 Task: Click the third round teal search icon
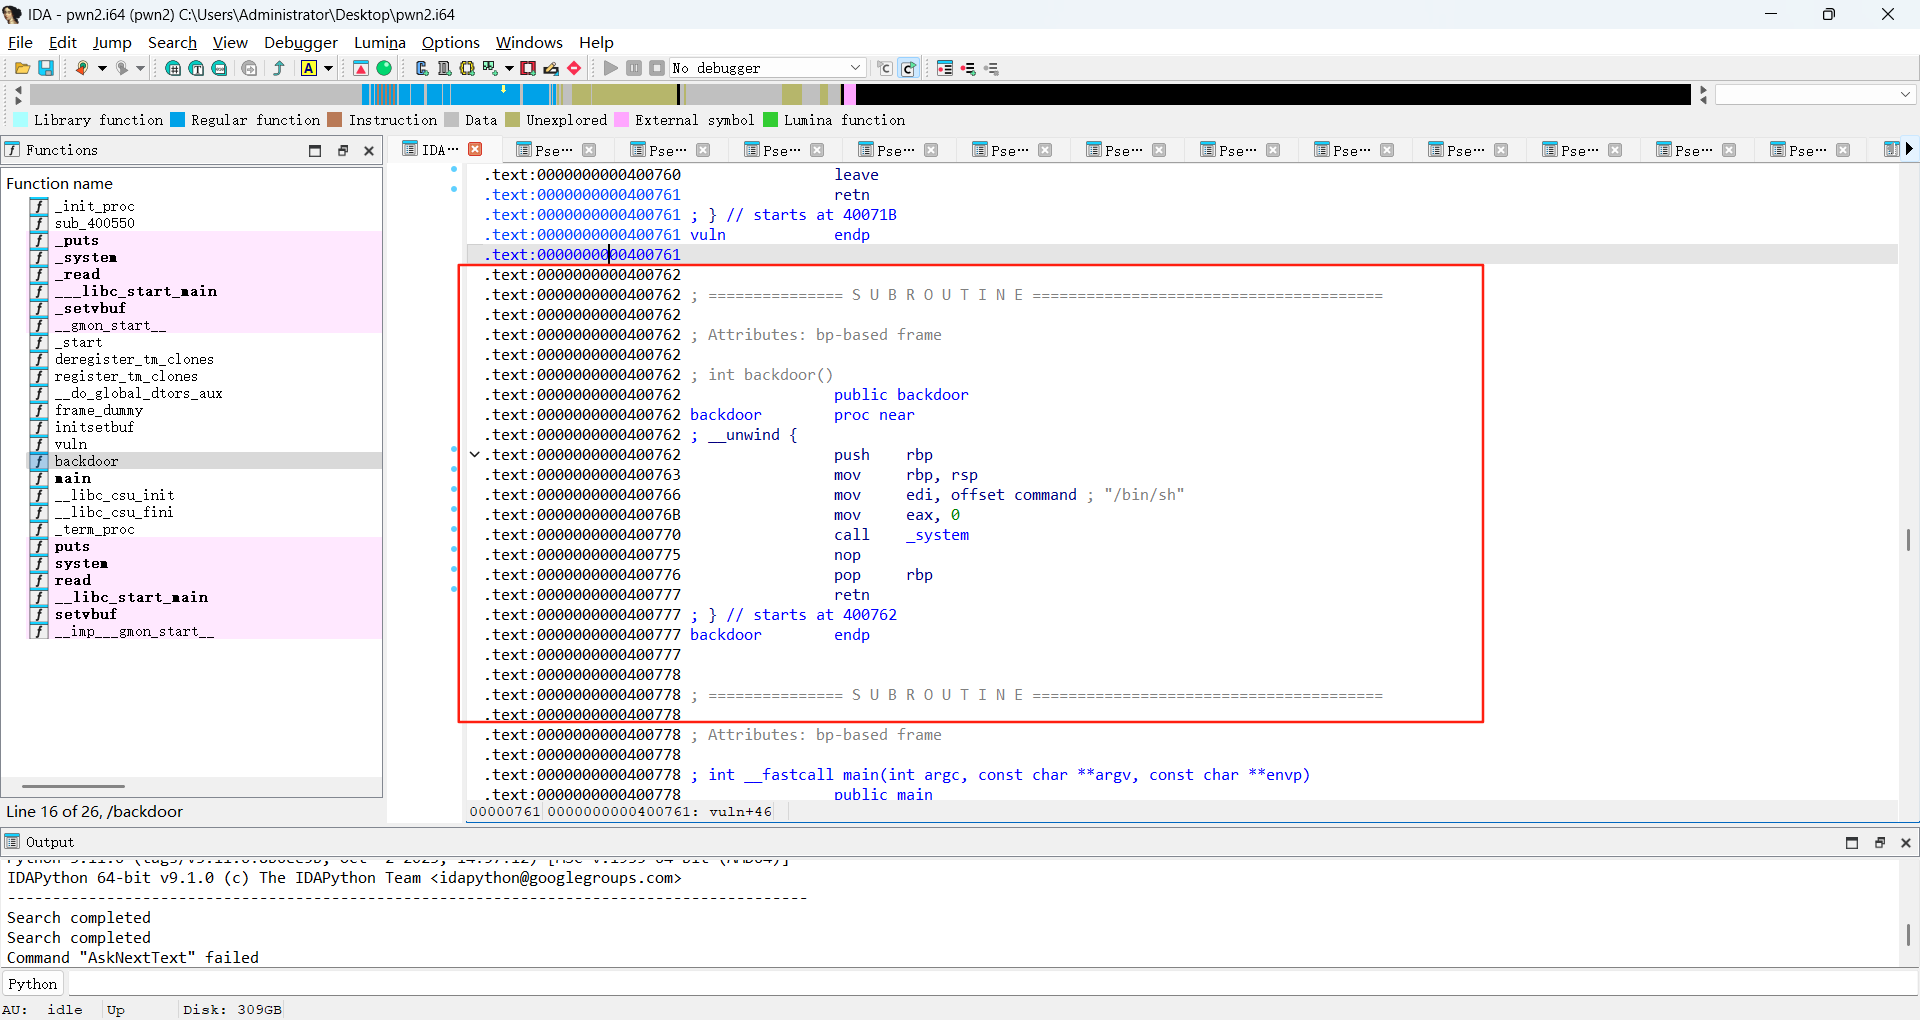[x=219, y=68]
